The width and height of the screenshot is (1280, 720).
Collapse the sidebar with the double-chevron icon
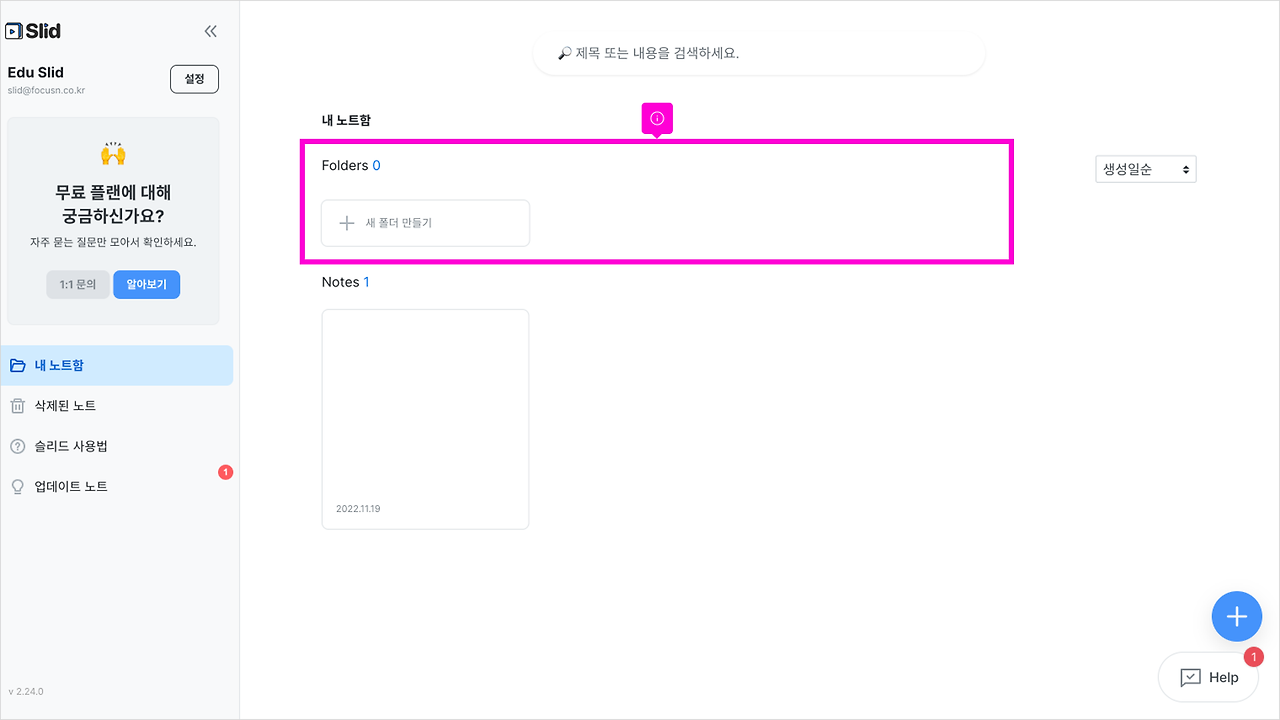[x=210, y=30]
